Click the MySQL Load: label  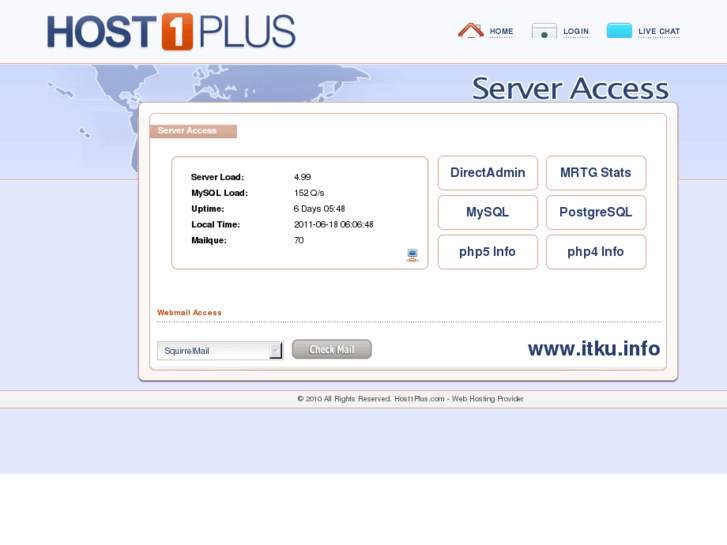[220, 193]
